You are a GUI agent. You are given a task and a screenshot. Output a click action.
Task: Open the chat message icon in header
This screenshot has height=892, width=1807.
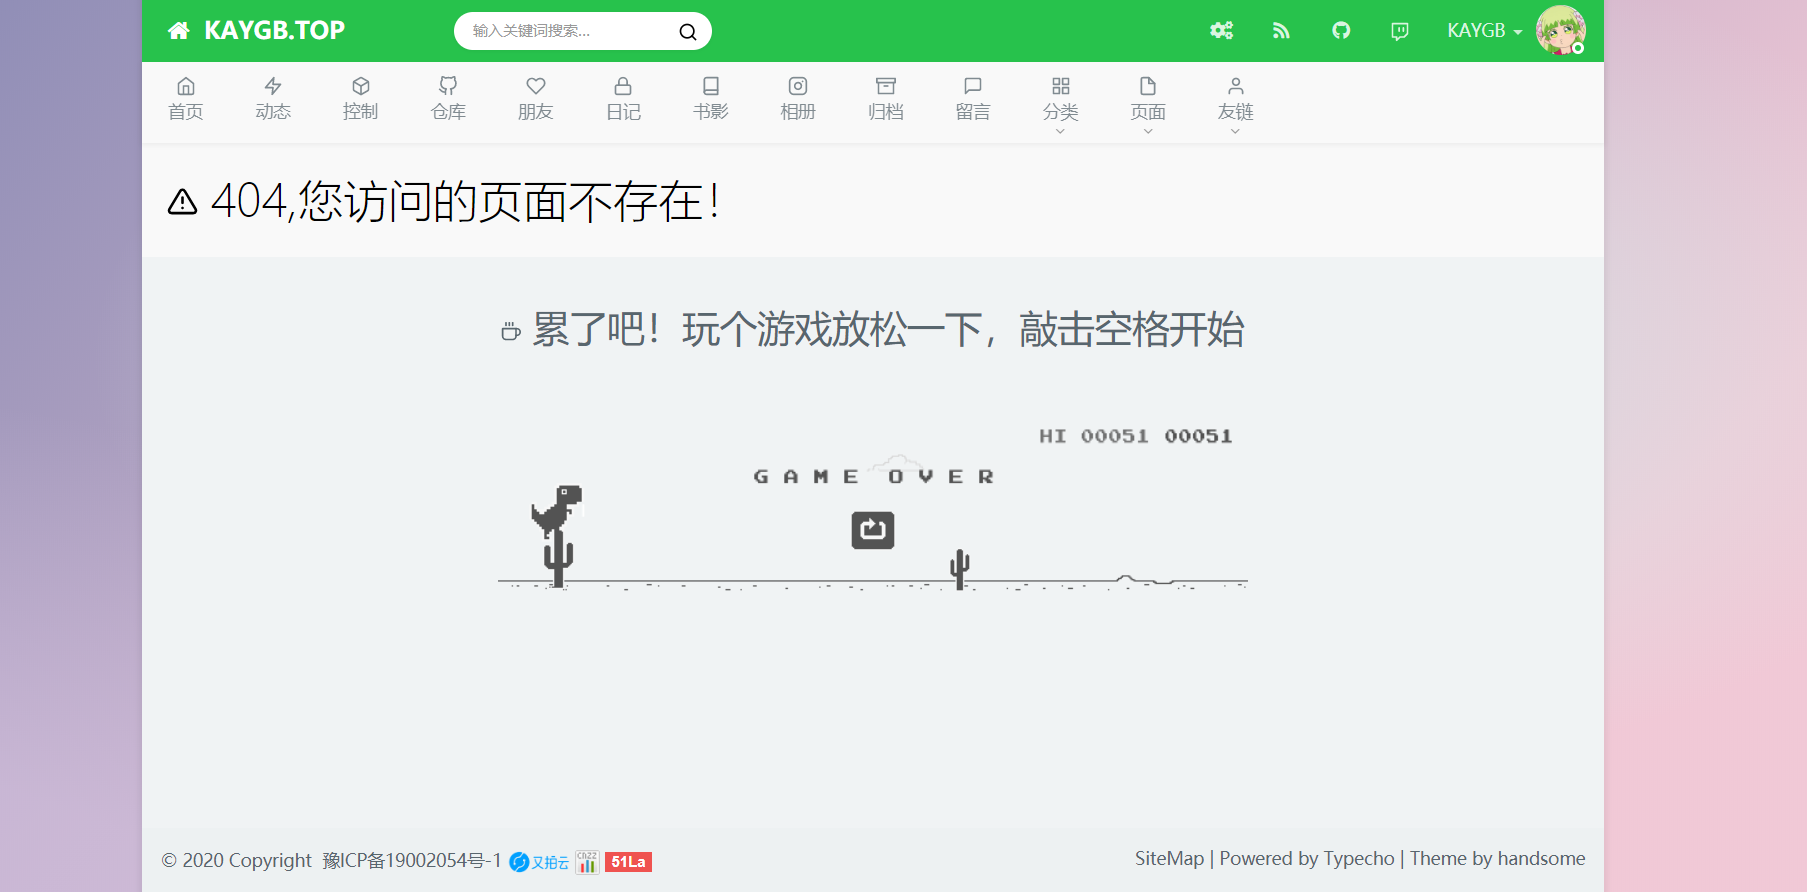point(1400,31)
